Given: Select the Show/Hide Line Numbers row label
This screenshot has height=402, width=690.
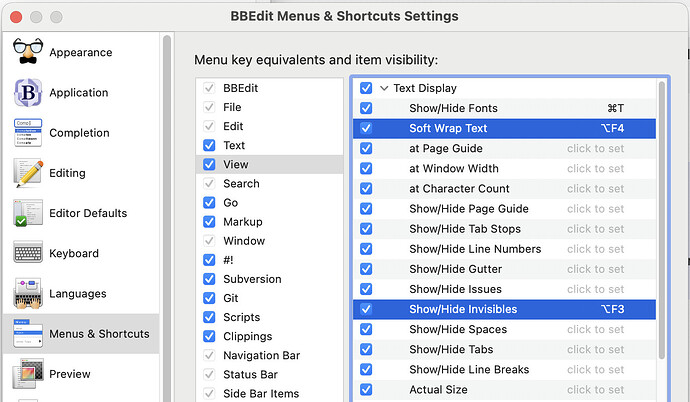Looking at the screenshot, I should (x=475, y=249).
